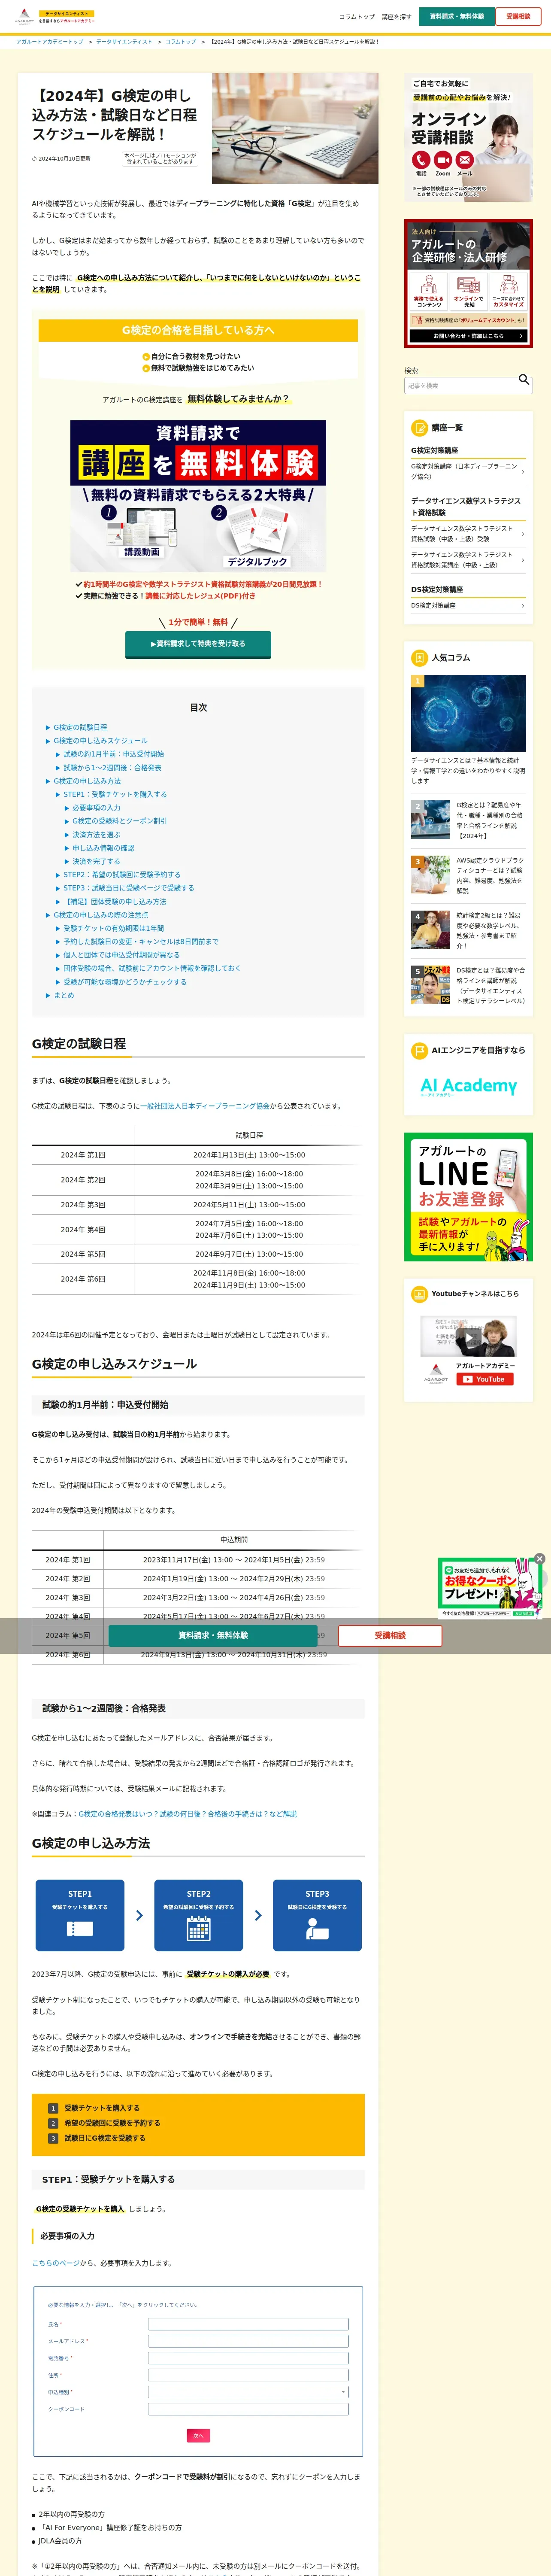Jump to TOC item G検定の申し込みスケジュール

point(100,741)
